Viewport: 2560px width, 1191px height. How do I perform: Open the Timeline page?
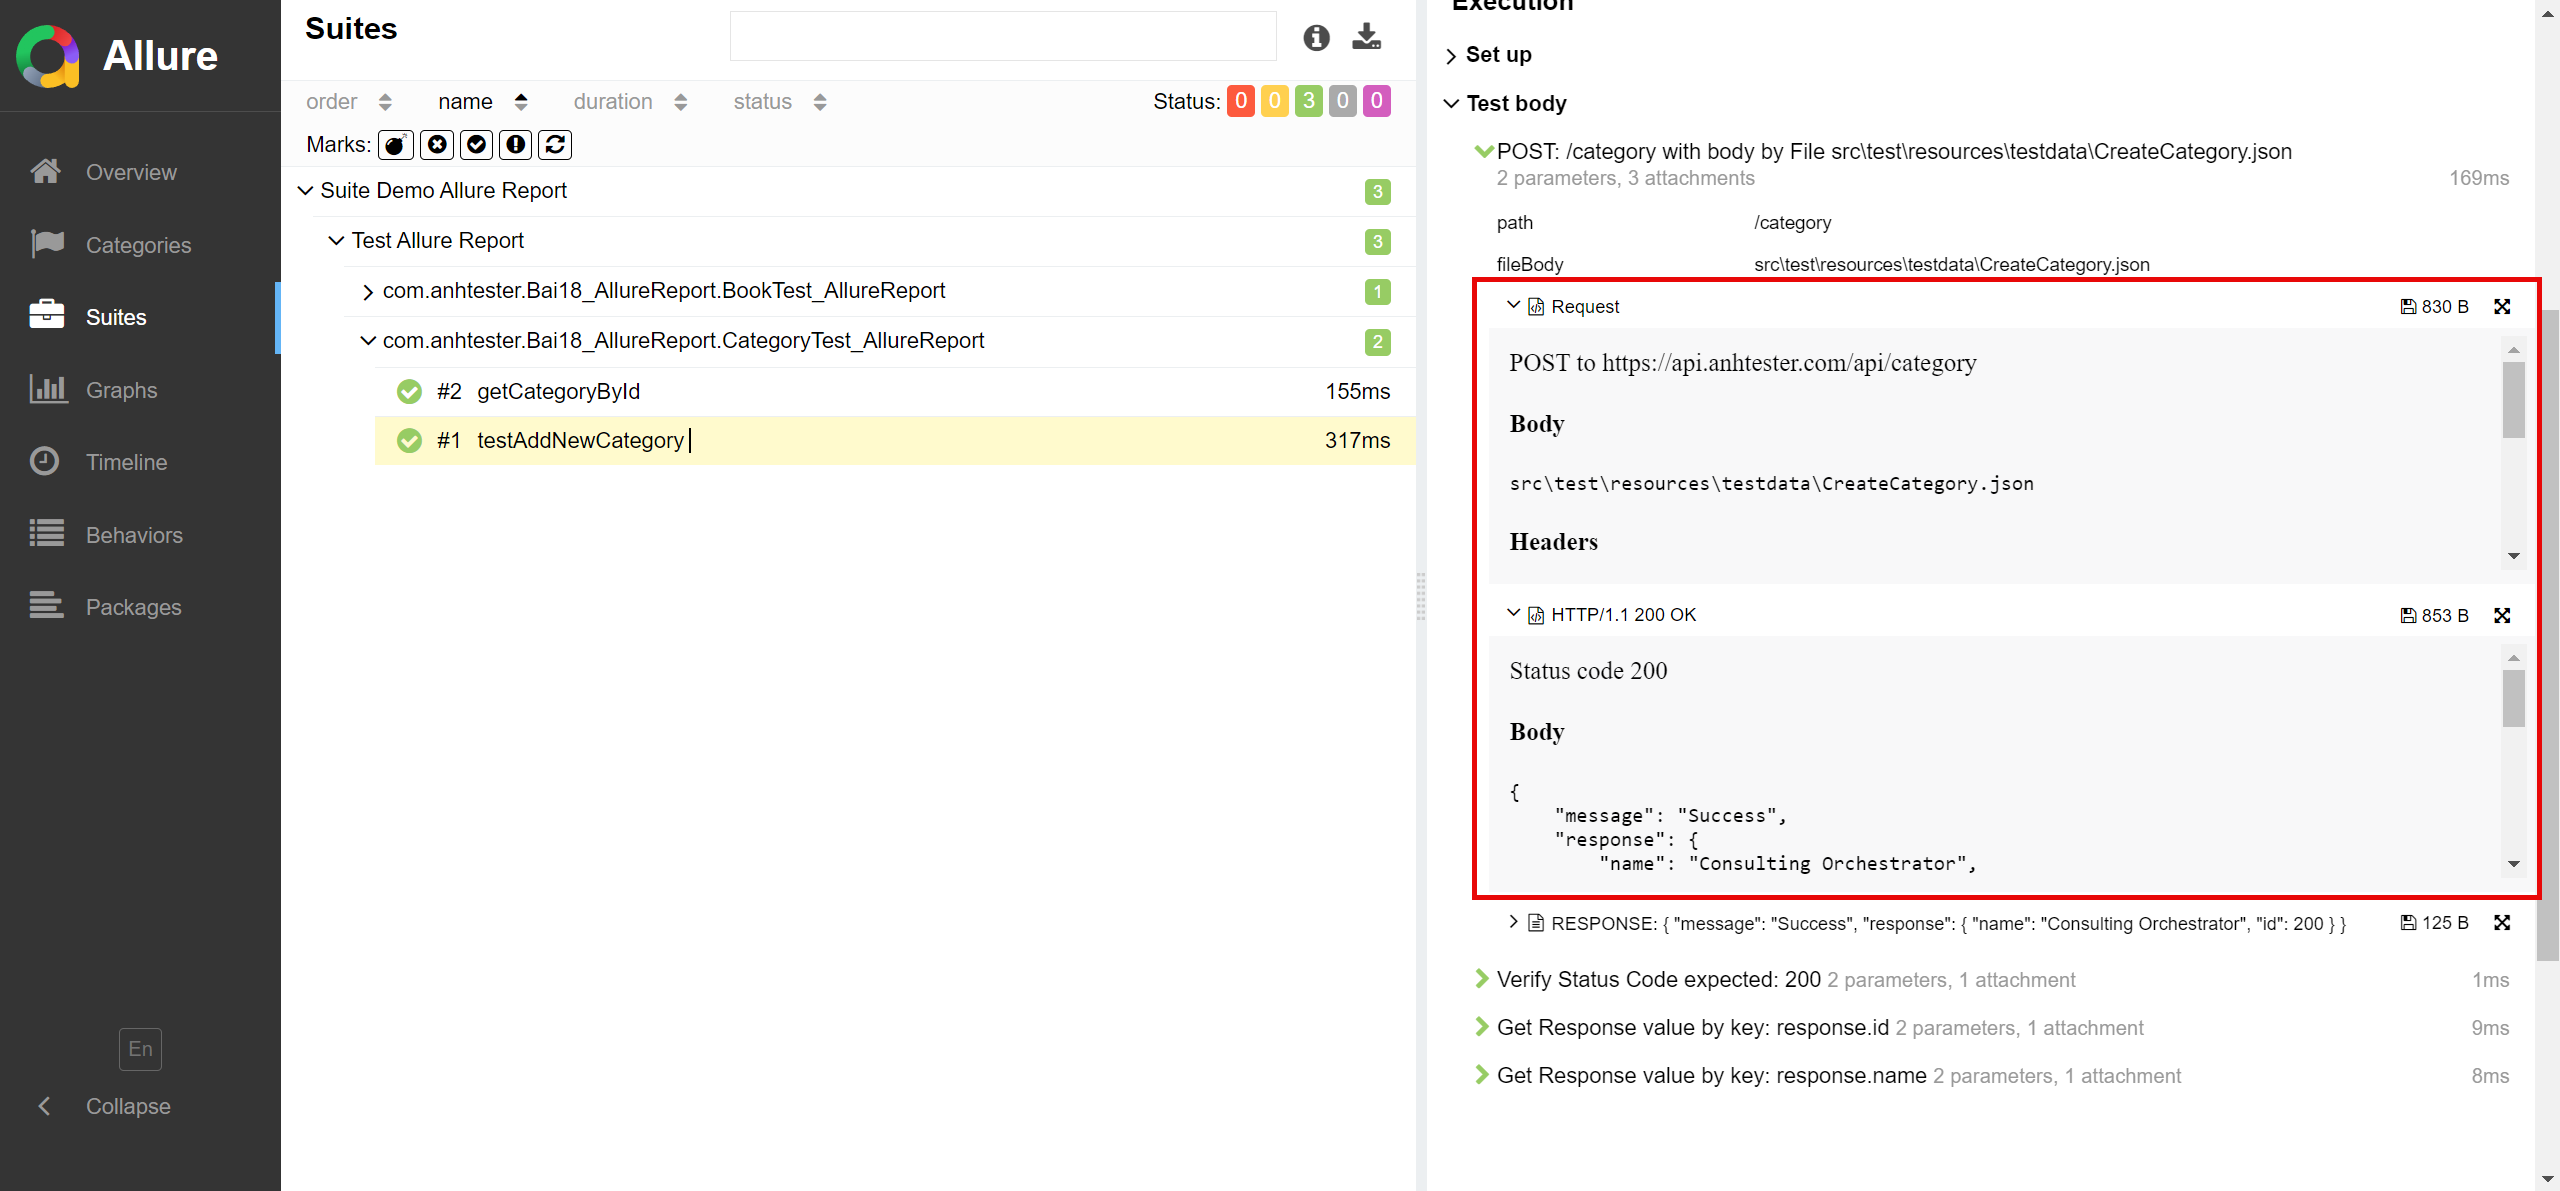click(140, 462)
